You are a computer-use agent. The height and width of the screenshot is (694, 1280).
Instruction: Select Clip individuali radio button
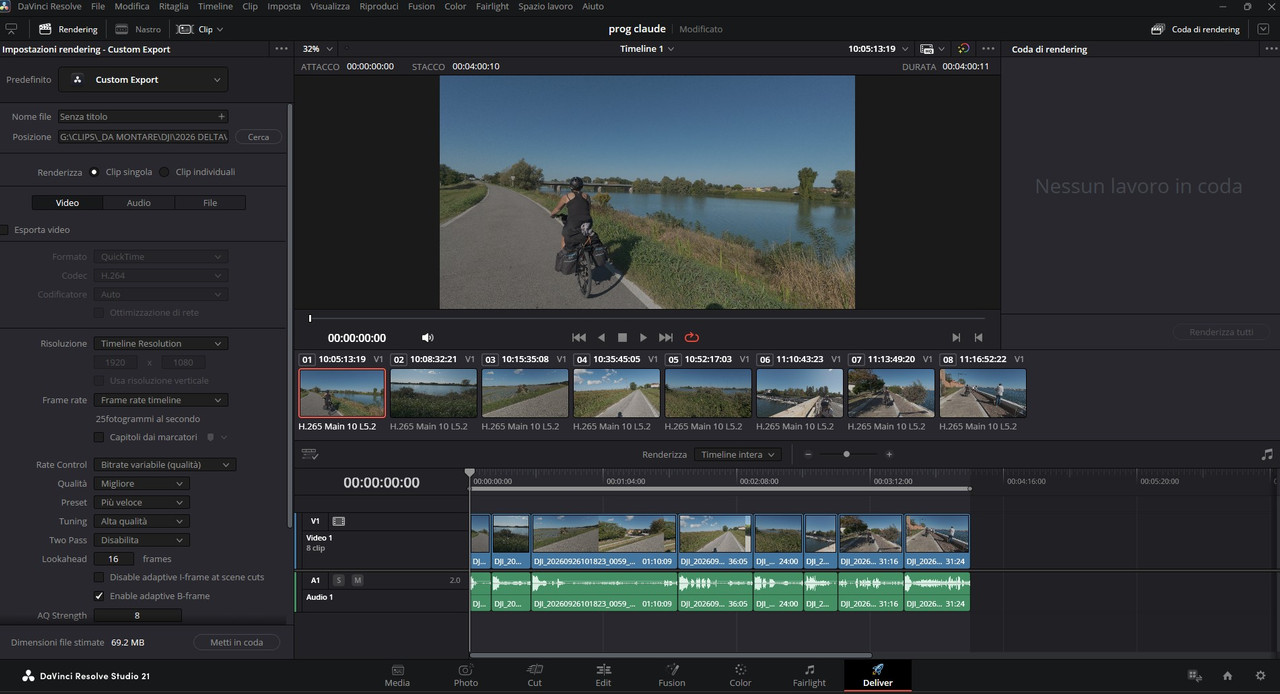(165, 172)
